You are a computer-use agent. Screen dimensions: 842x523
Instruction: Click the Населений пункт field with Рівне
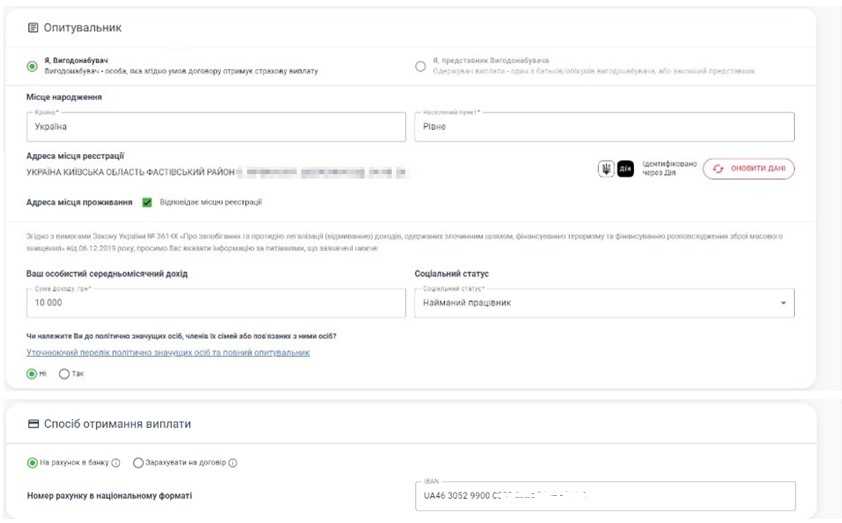click(x=604, y=127)
